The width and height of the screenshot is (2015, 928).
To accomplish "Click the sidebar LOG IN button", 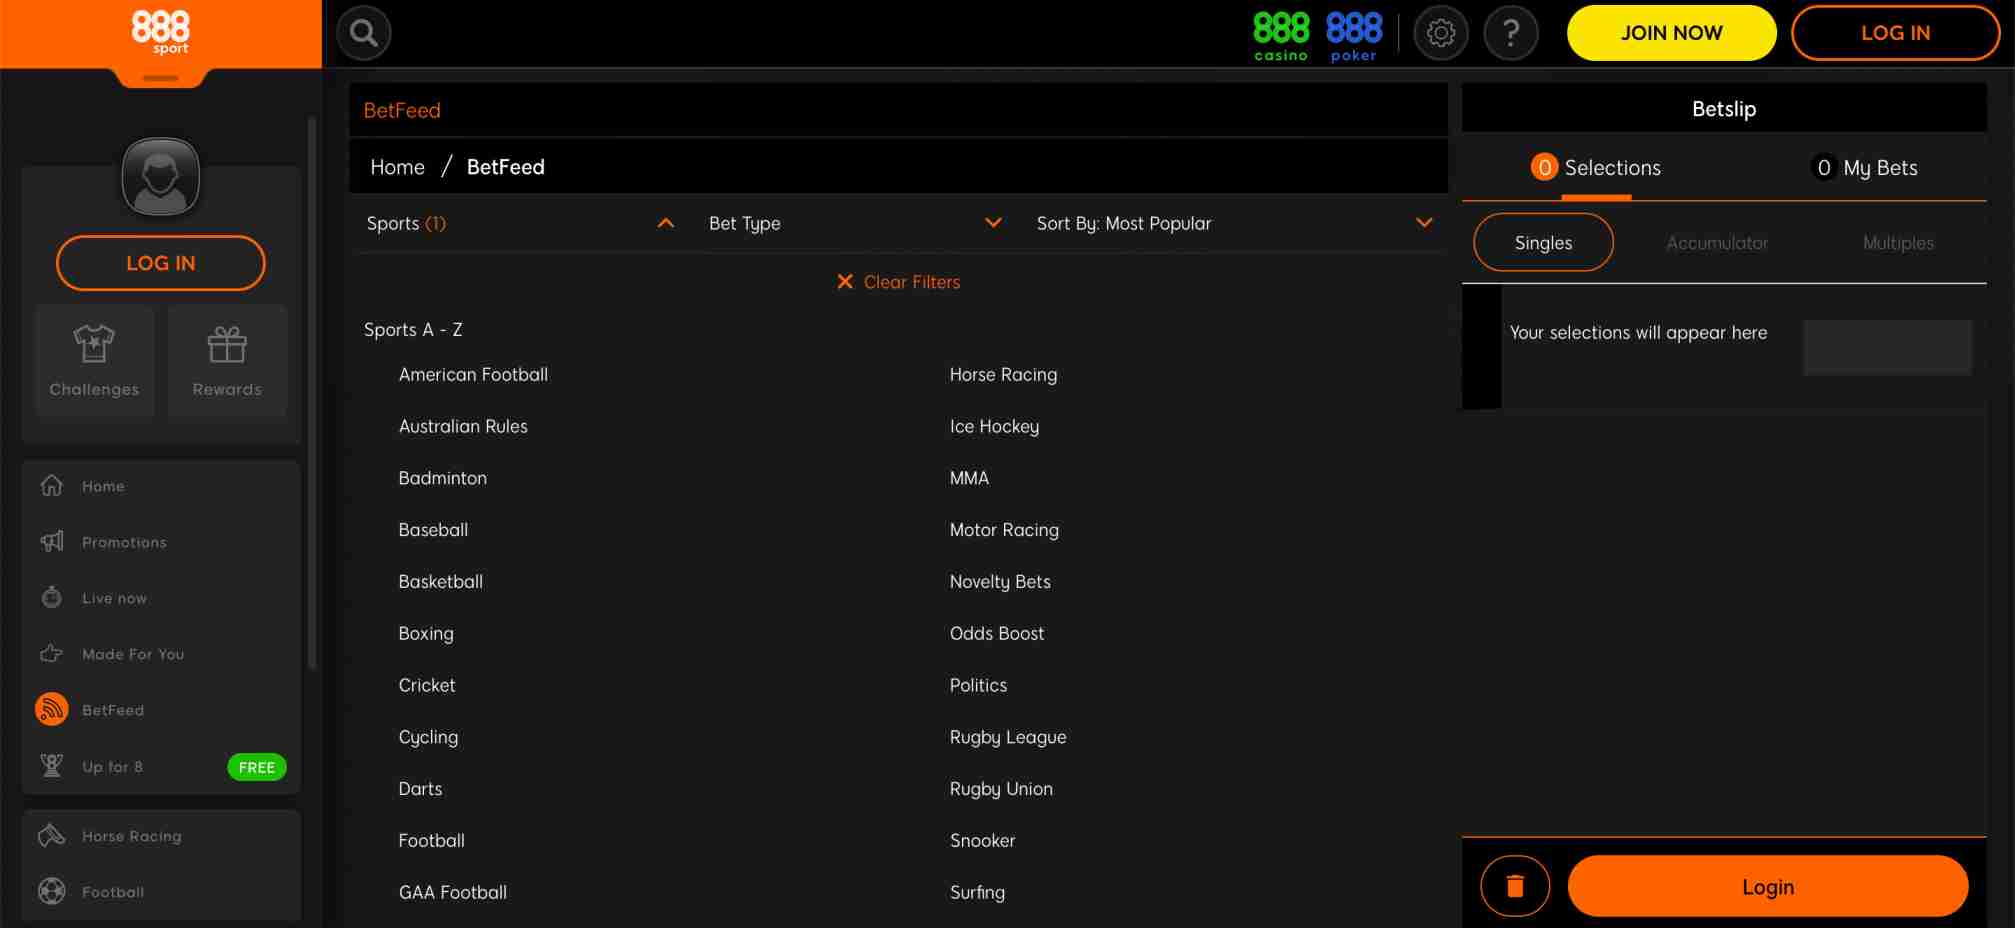I will point(161,263).
